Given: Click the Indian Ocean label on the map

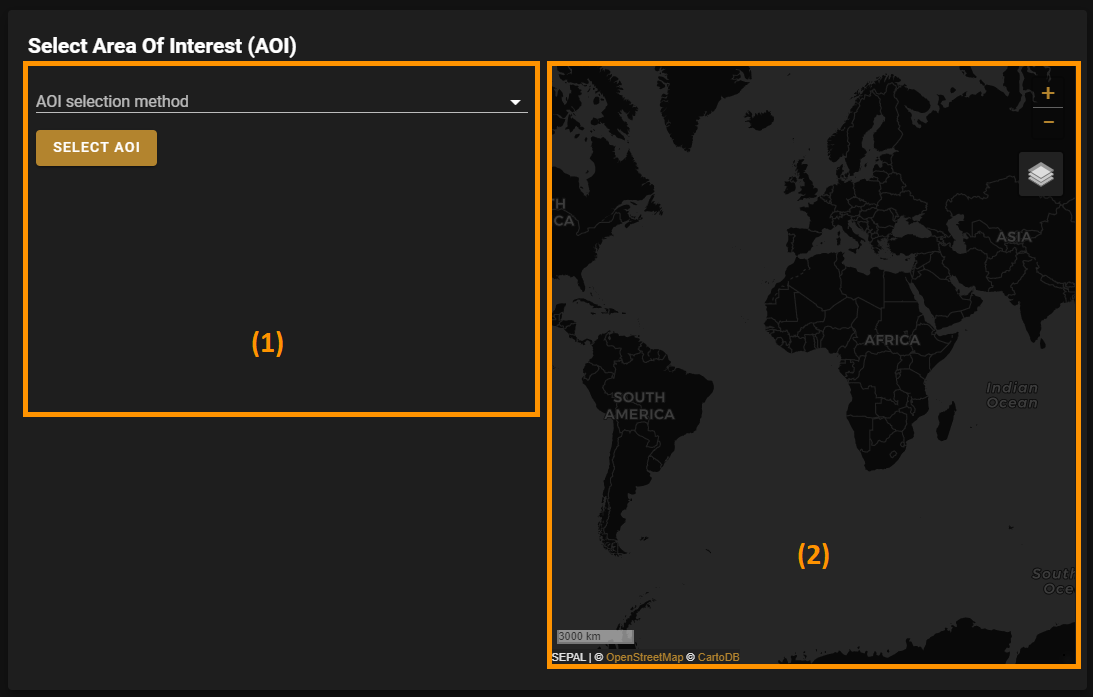Looking at the screenshot, I should tap(1011, 395).
